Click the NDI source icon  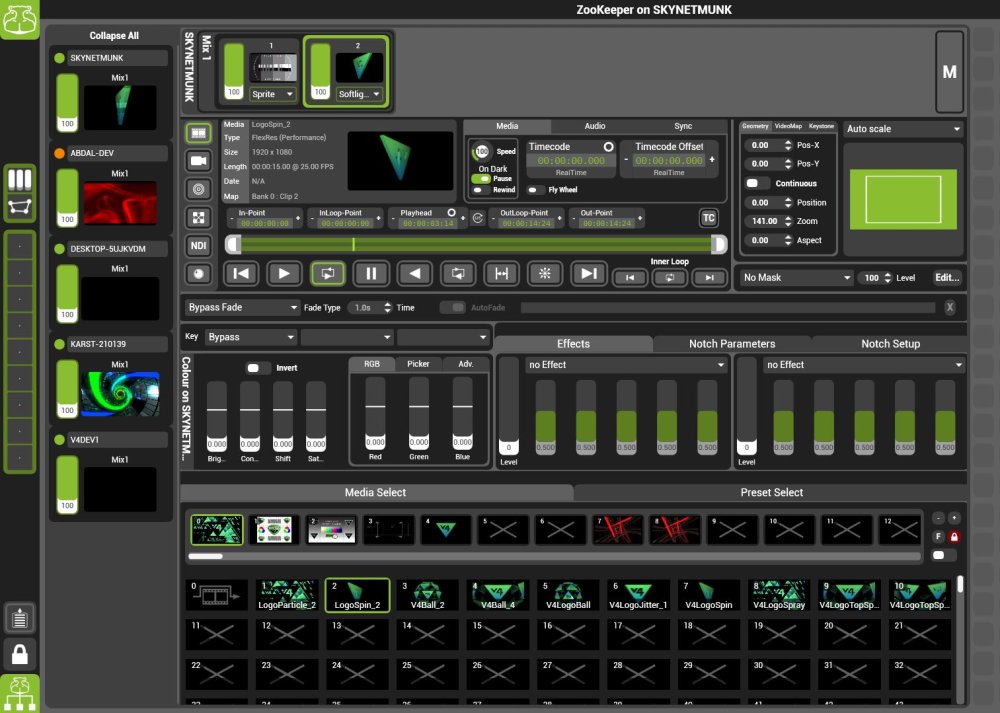click(198, 245)
